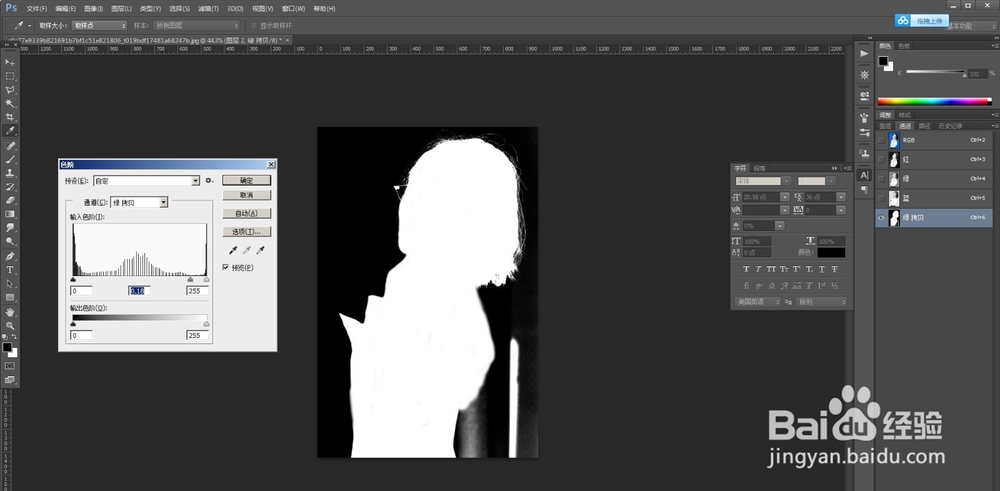Click the text color swatch in Character panel
This screenshot has height=491, width=1000.
click(831, 253)
